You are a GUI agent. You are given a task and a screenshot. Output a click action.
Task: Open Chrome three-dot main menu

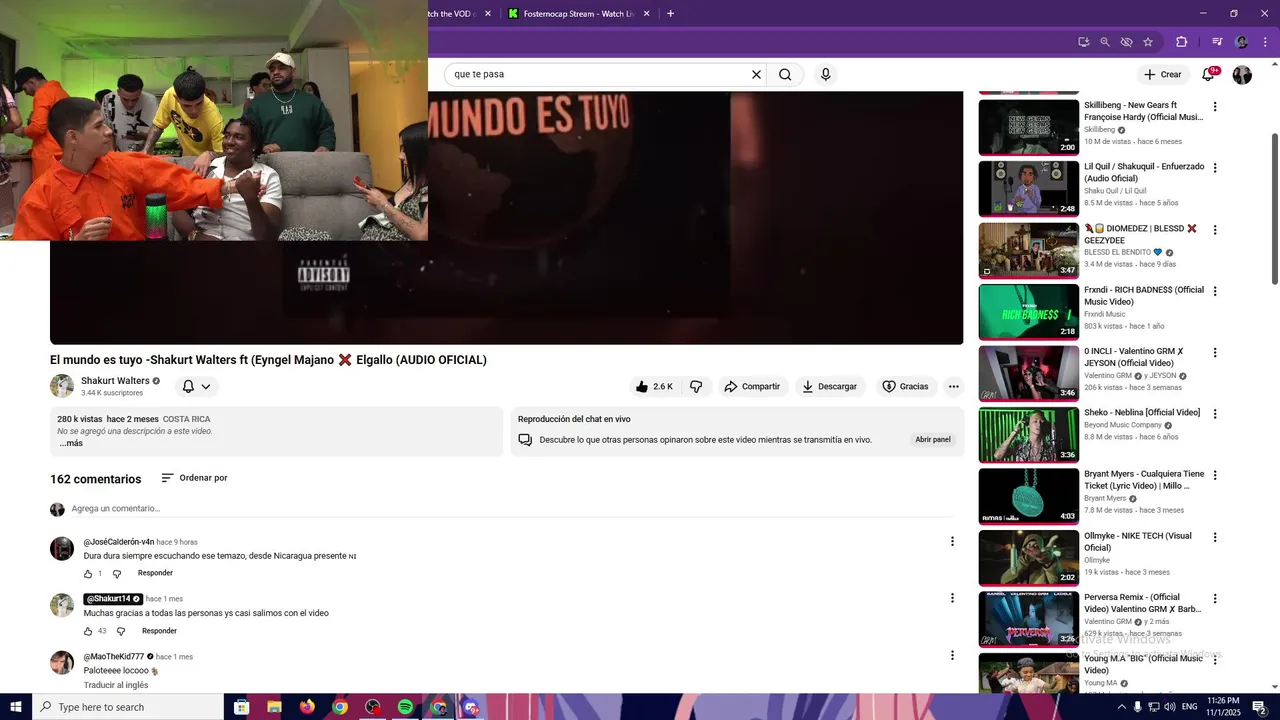1265,42
